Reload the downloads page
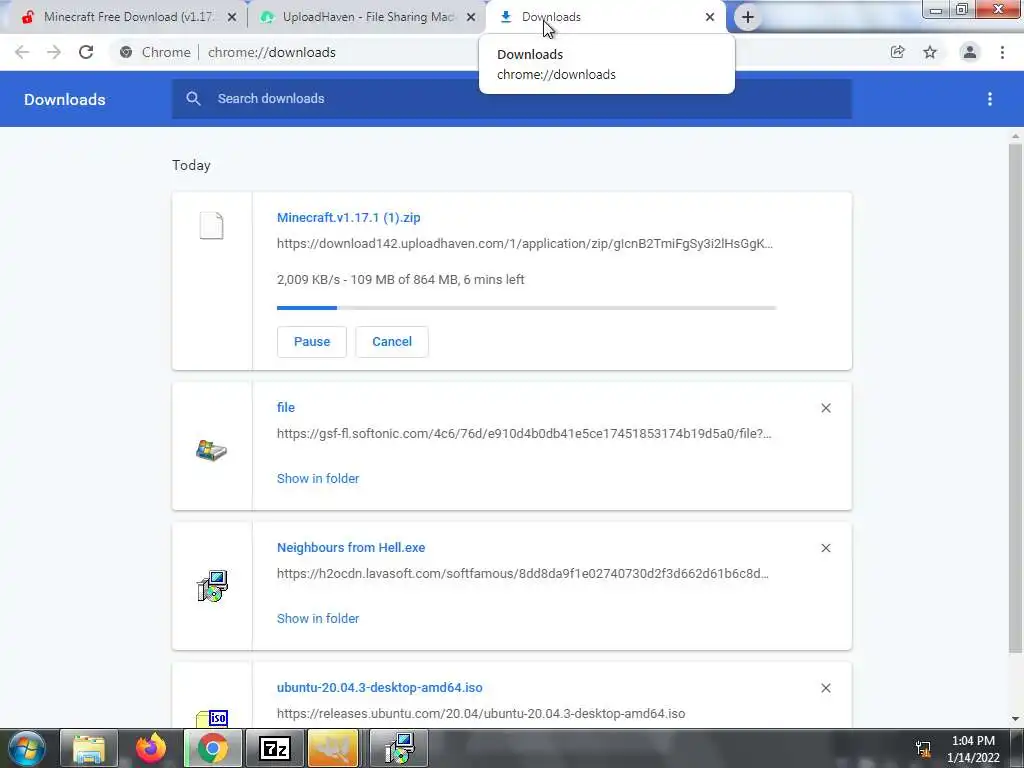 click(x=86, y=52)
